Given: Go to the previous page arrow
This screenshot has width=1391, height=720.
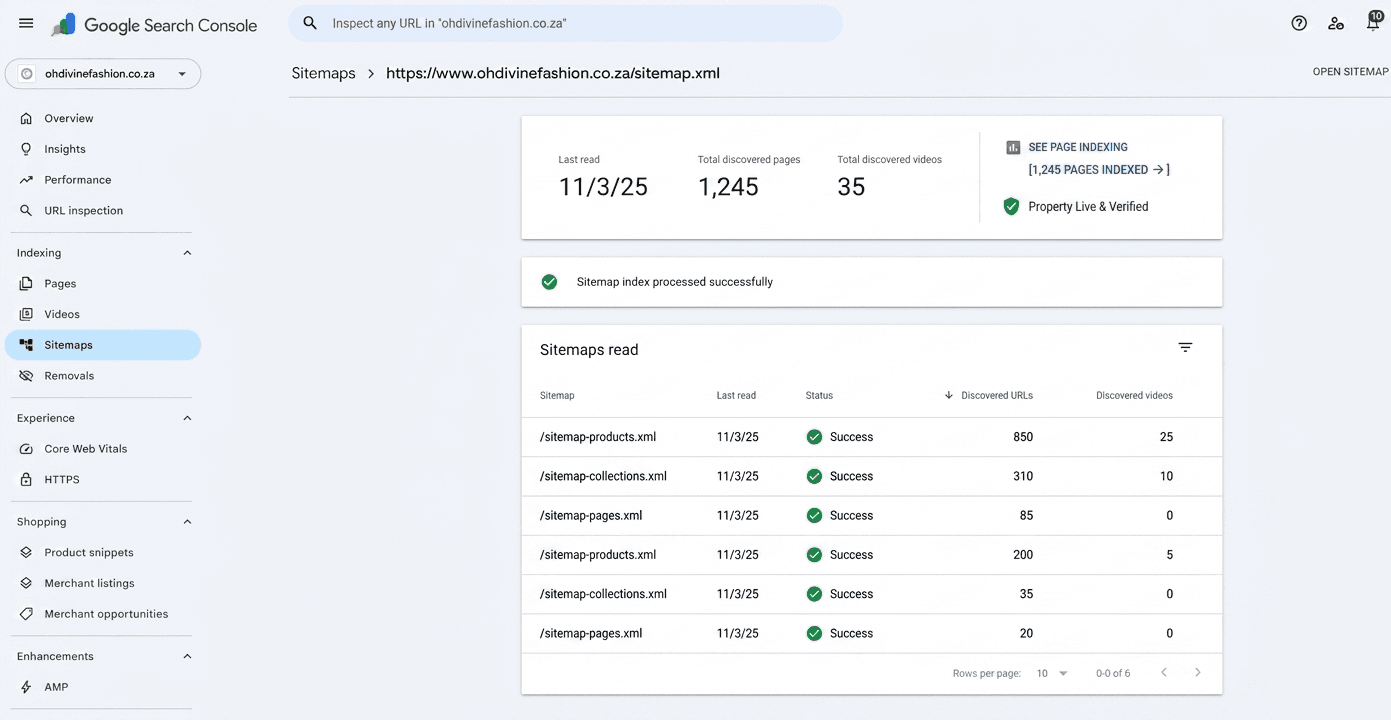Looking at the screenshot, I should point(1164,673).
